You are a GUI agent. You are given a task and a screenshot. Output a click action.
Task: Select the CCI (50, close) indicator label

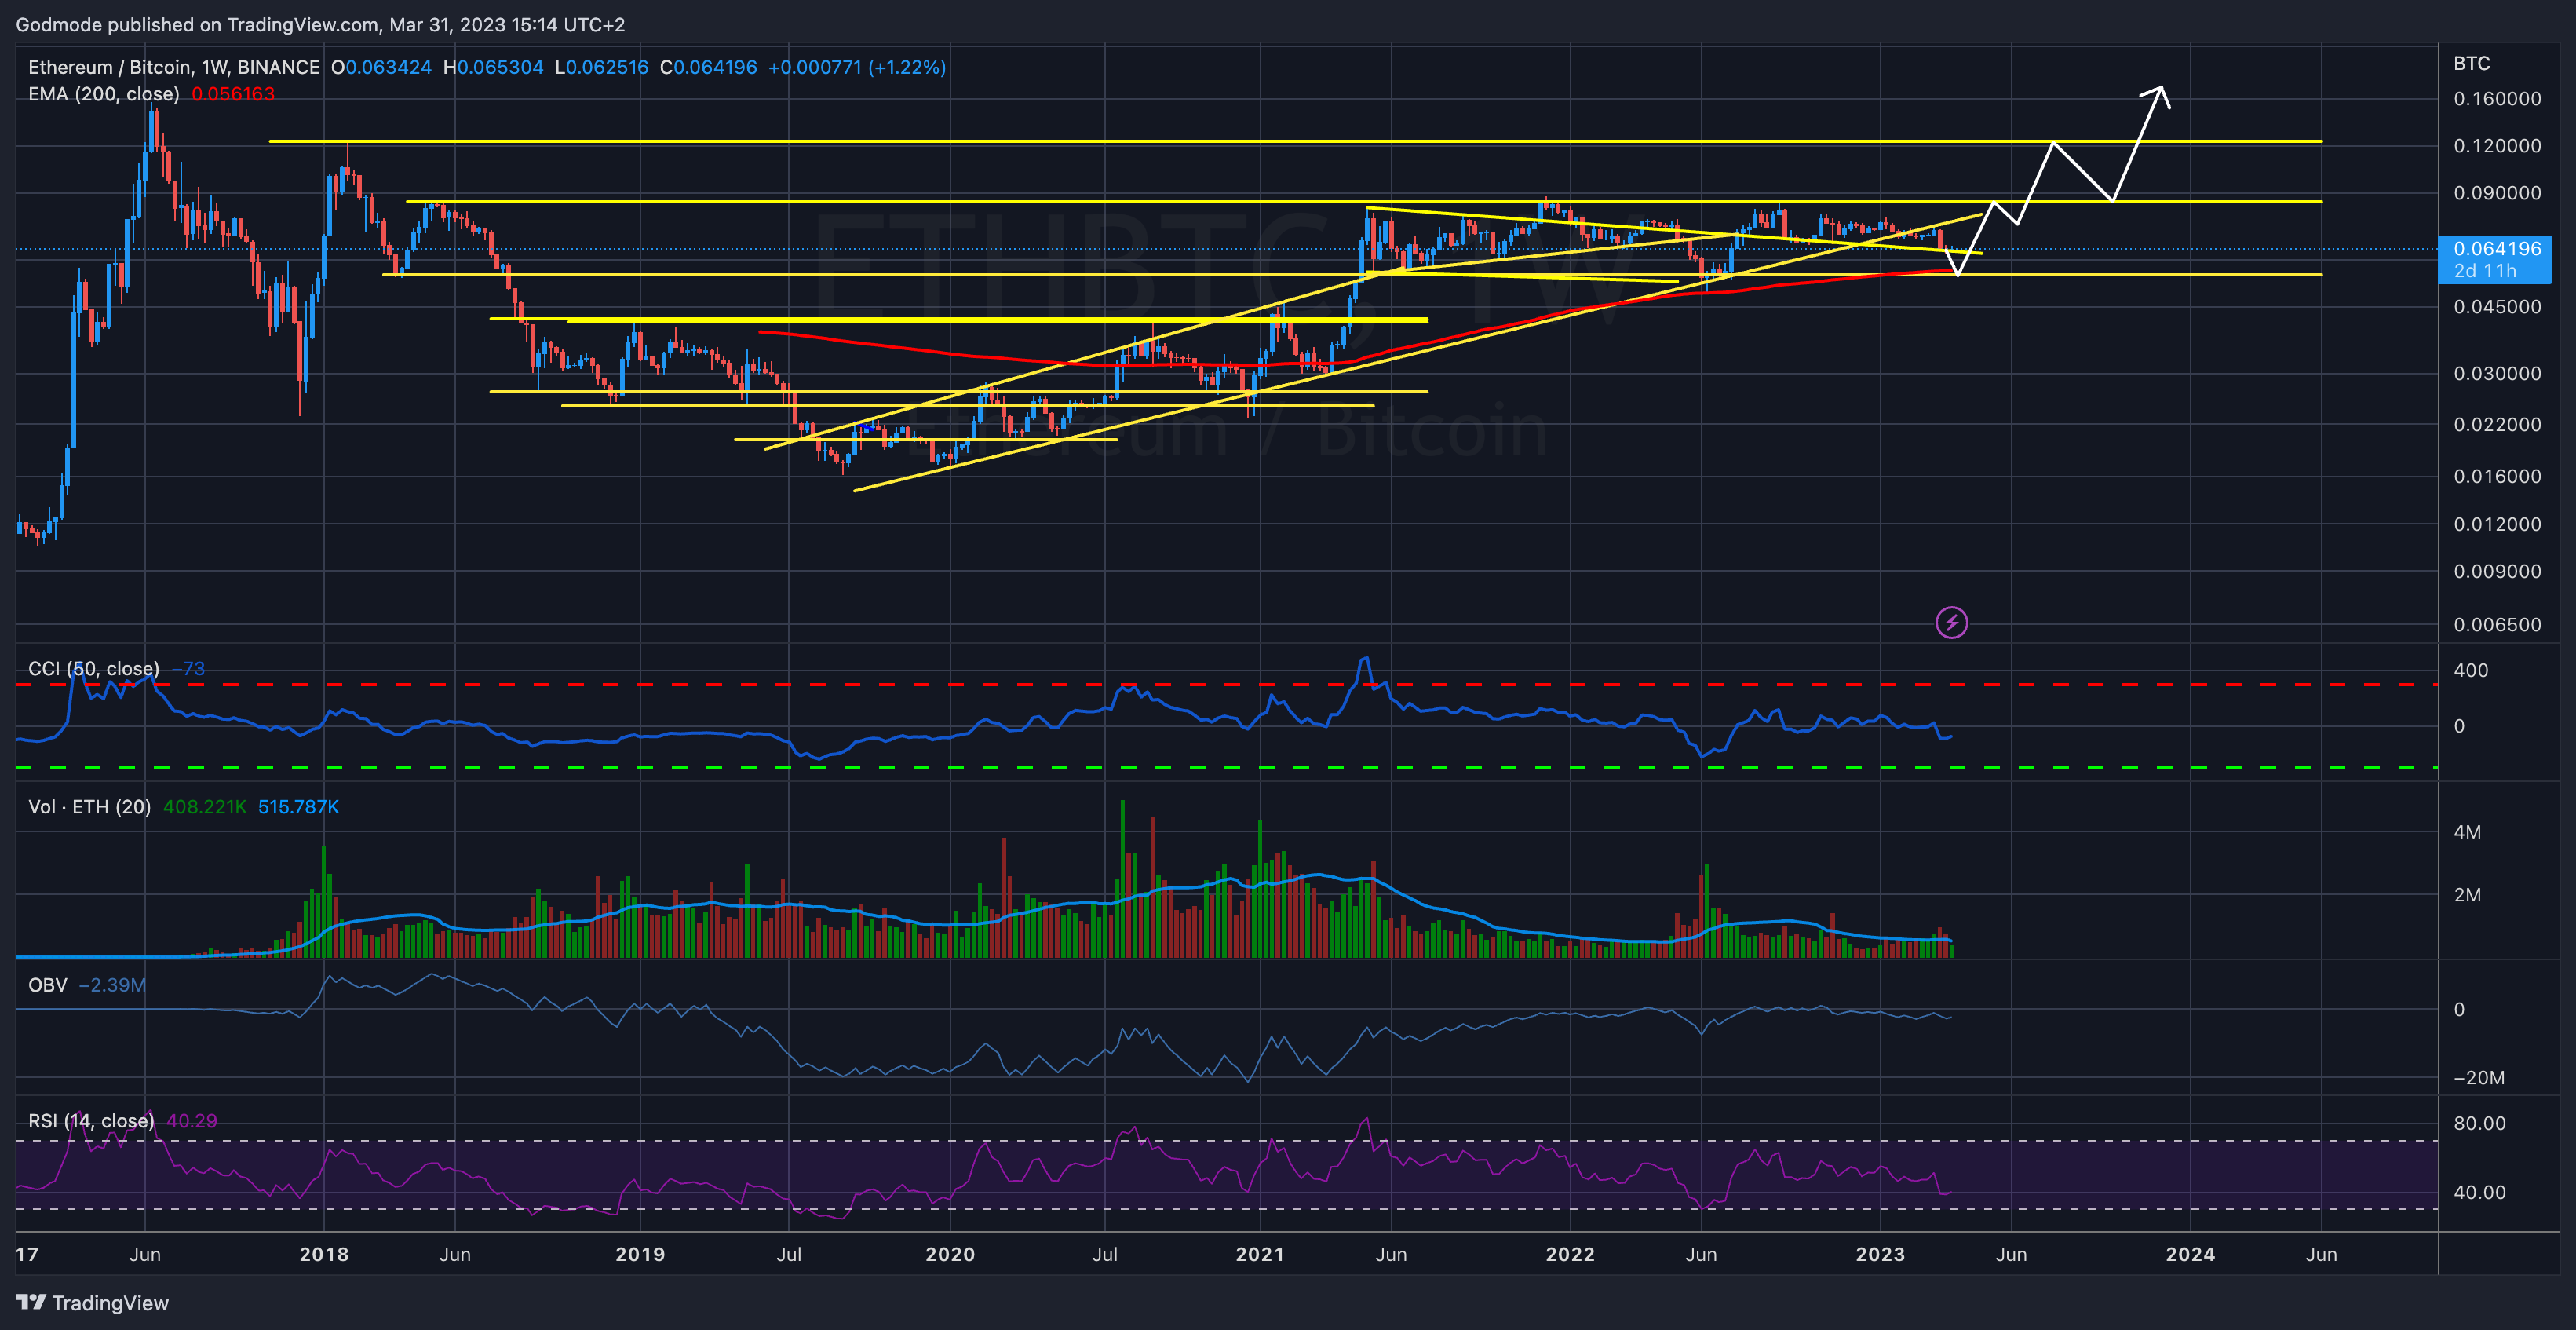click(x=94, y=668)
